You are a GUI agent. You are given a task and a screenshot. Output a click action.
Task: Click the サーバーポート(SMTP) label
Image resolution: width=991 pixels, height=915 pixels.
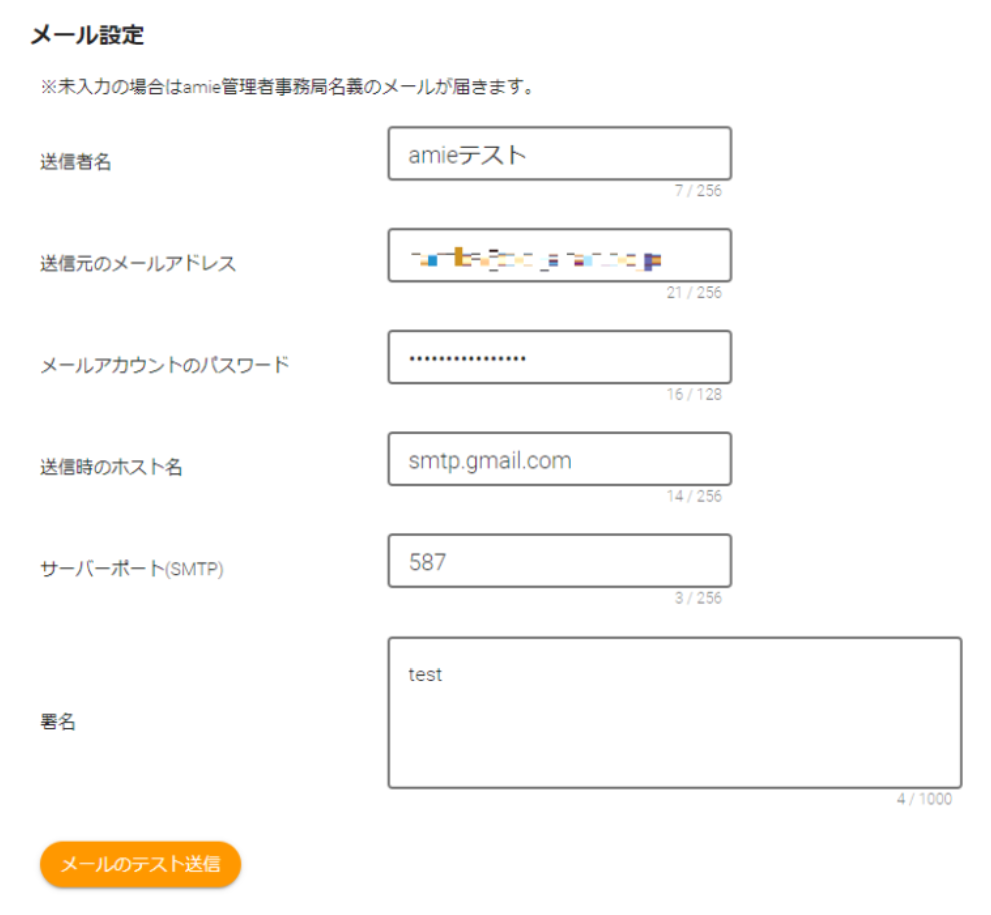point(132,569)
